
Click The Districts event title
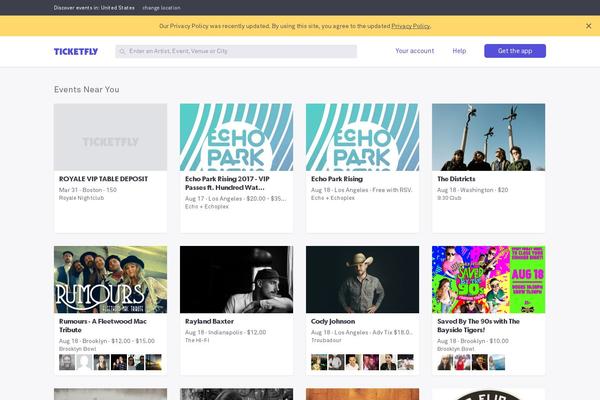456,179
